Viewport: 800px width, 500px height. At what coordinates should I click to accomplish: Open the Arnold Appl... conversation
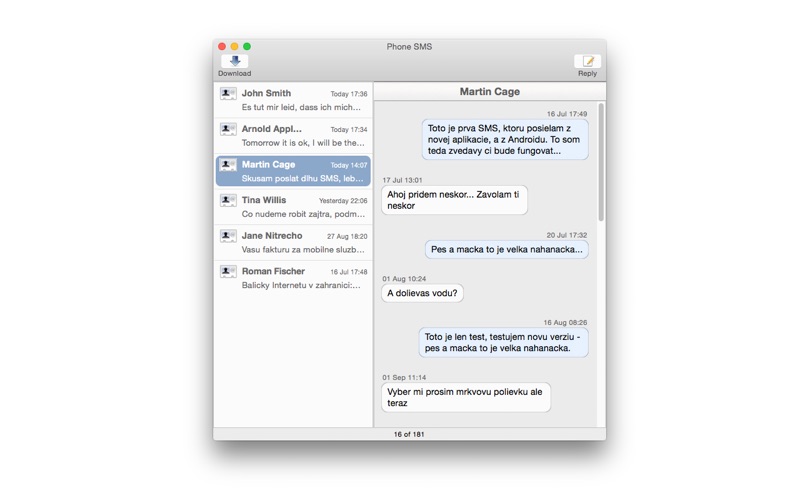pos(293,136)
